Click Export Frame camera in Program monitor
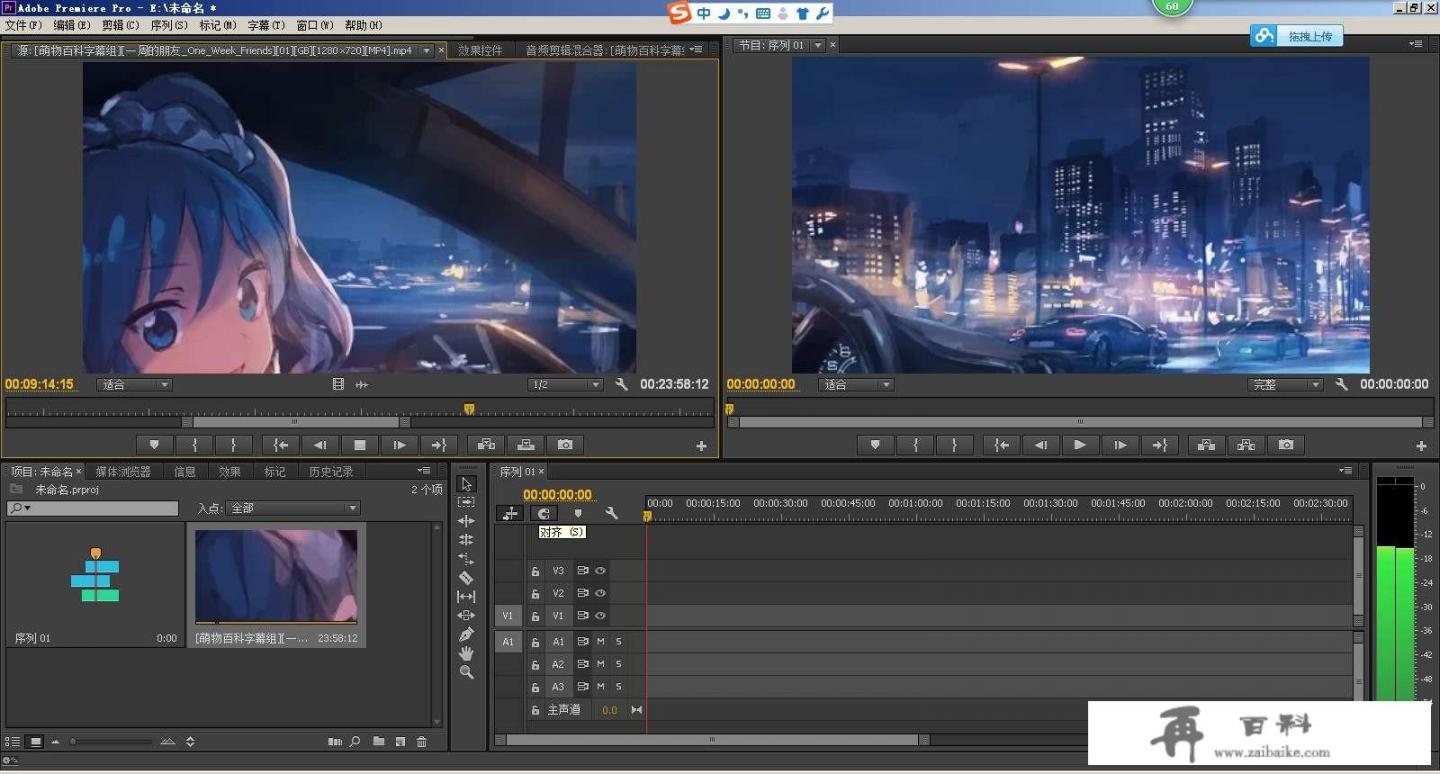Screen dimensions: 1440x774 pyautogui.click(x=1286, y=445)
